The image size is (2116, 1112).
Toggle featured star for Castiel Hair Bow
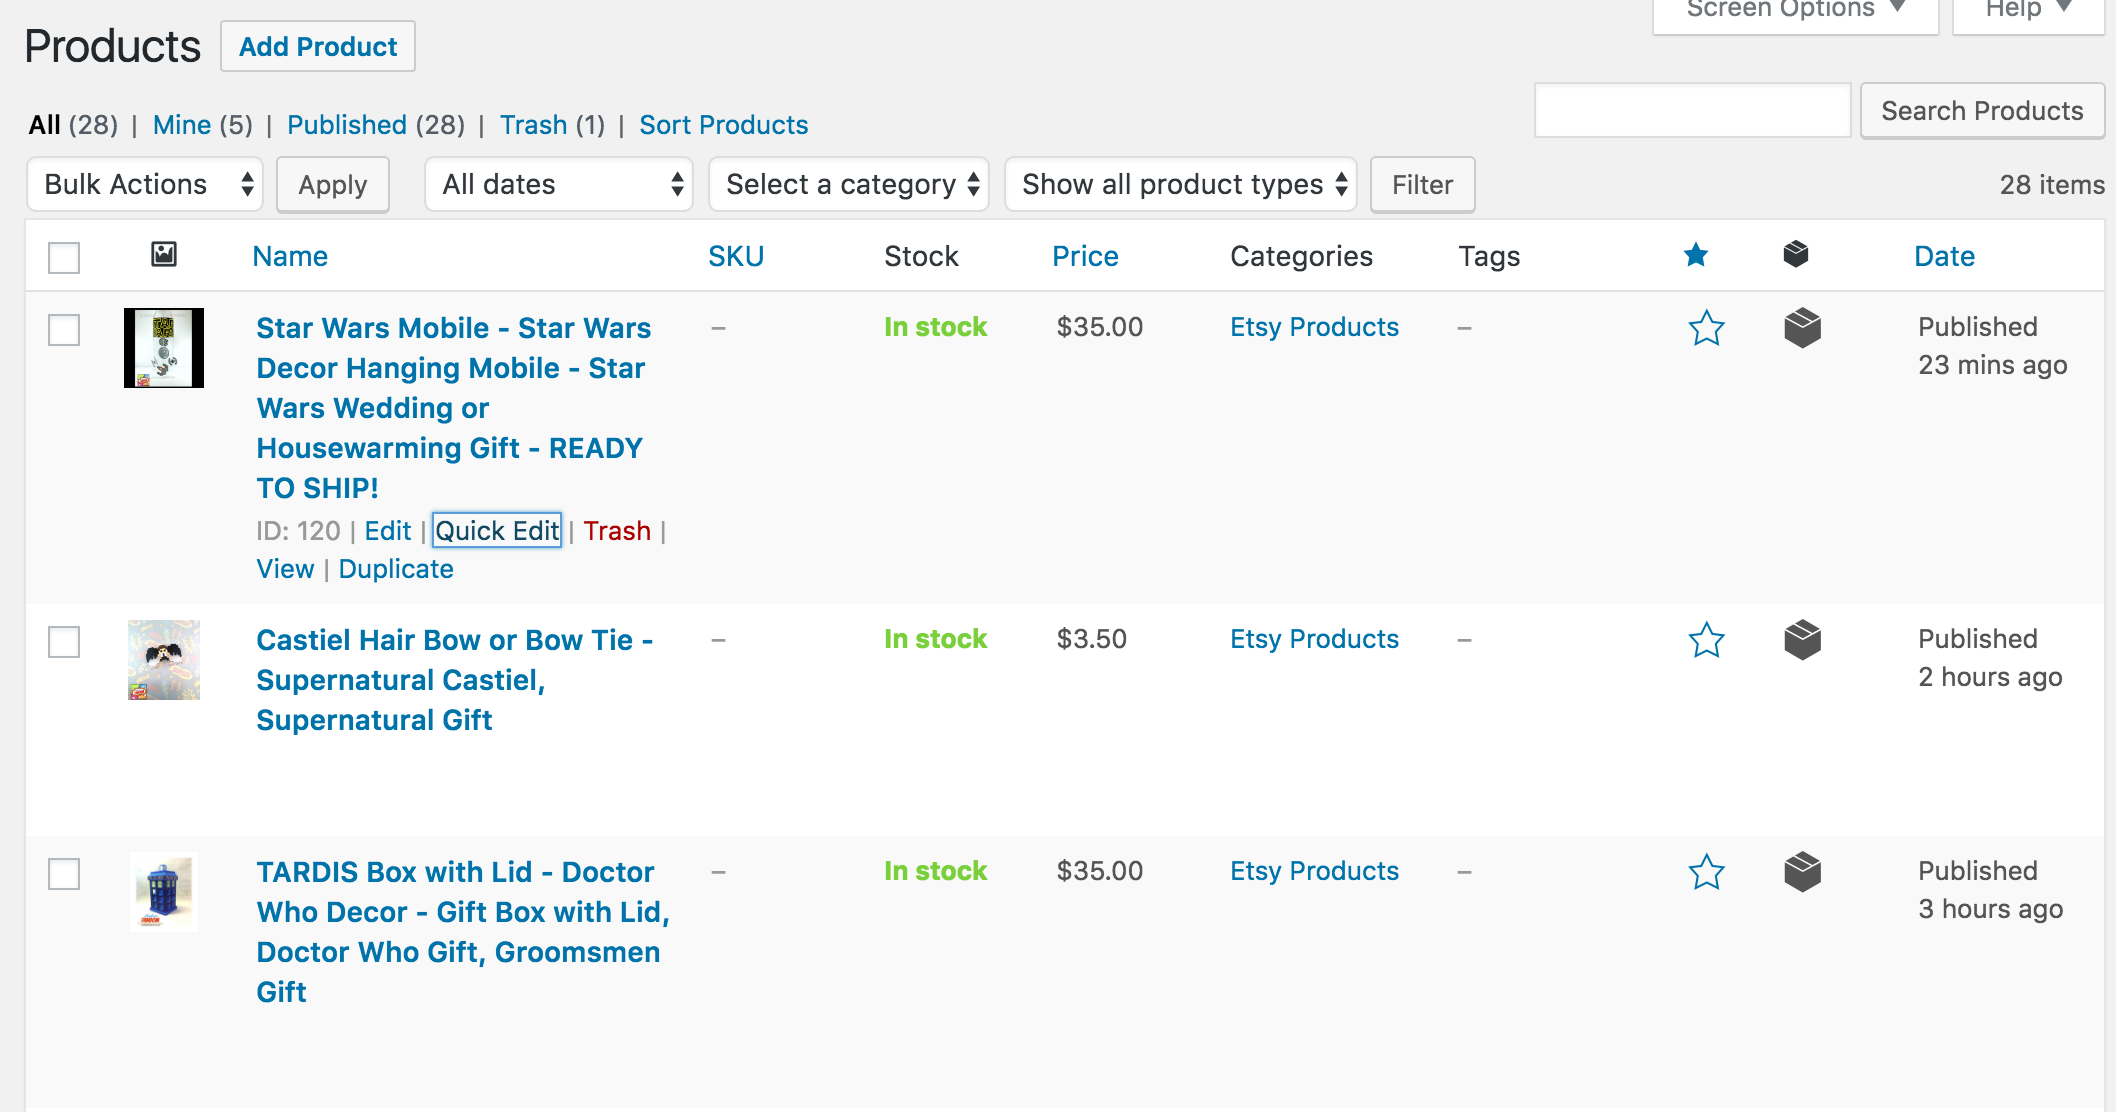(1706, 640)
